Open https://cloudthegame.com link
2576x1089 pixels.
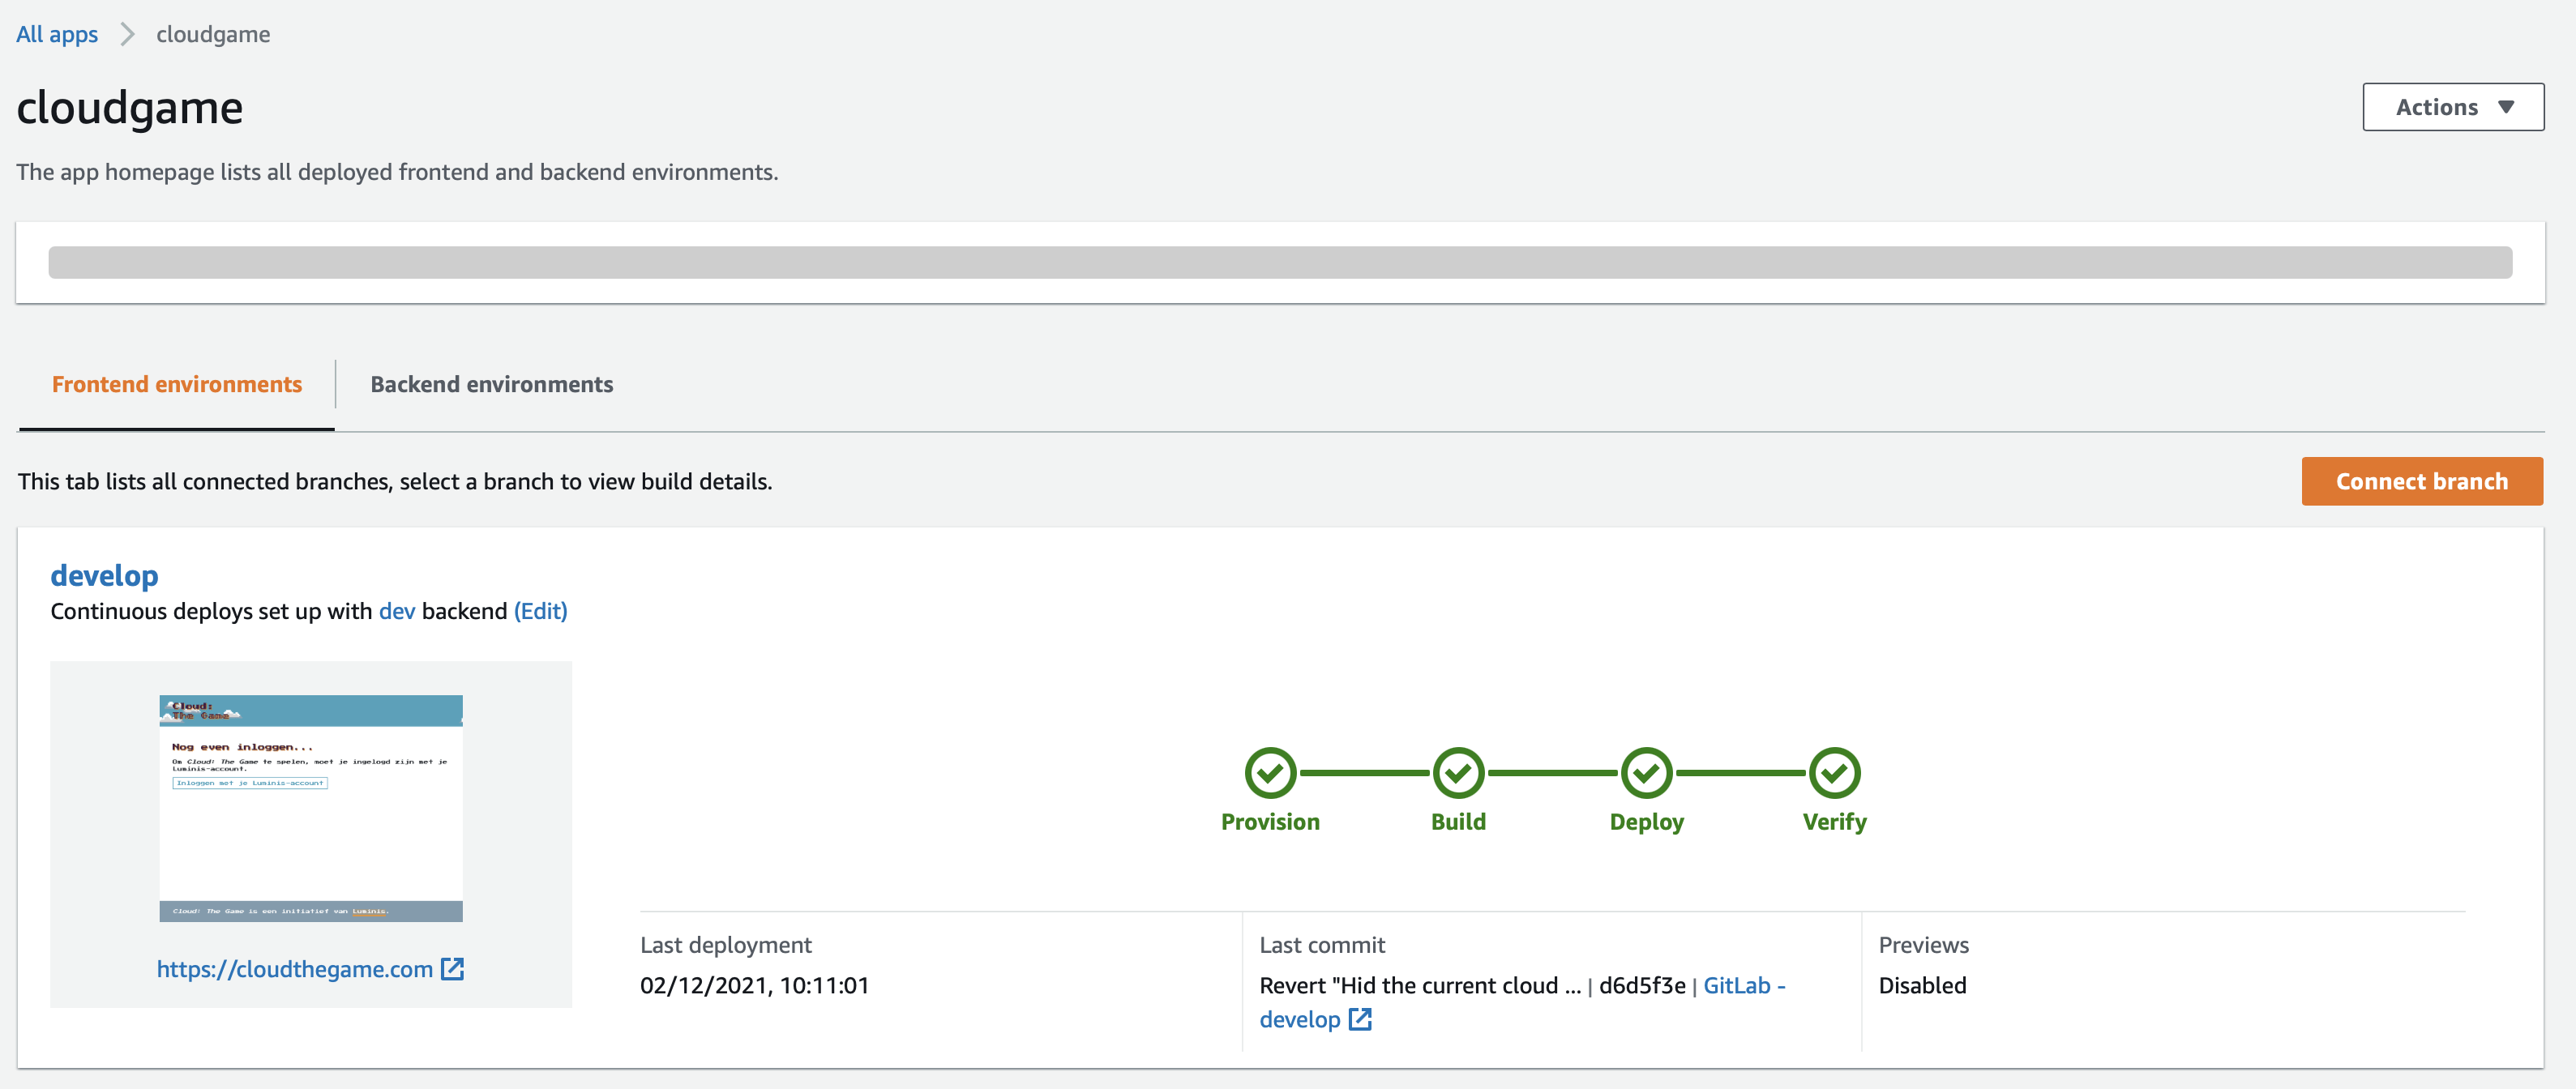click(295, 968)
